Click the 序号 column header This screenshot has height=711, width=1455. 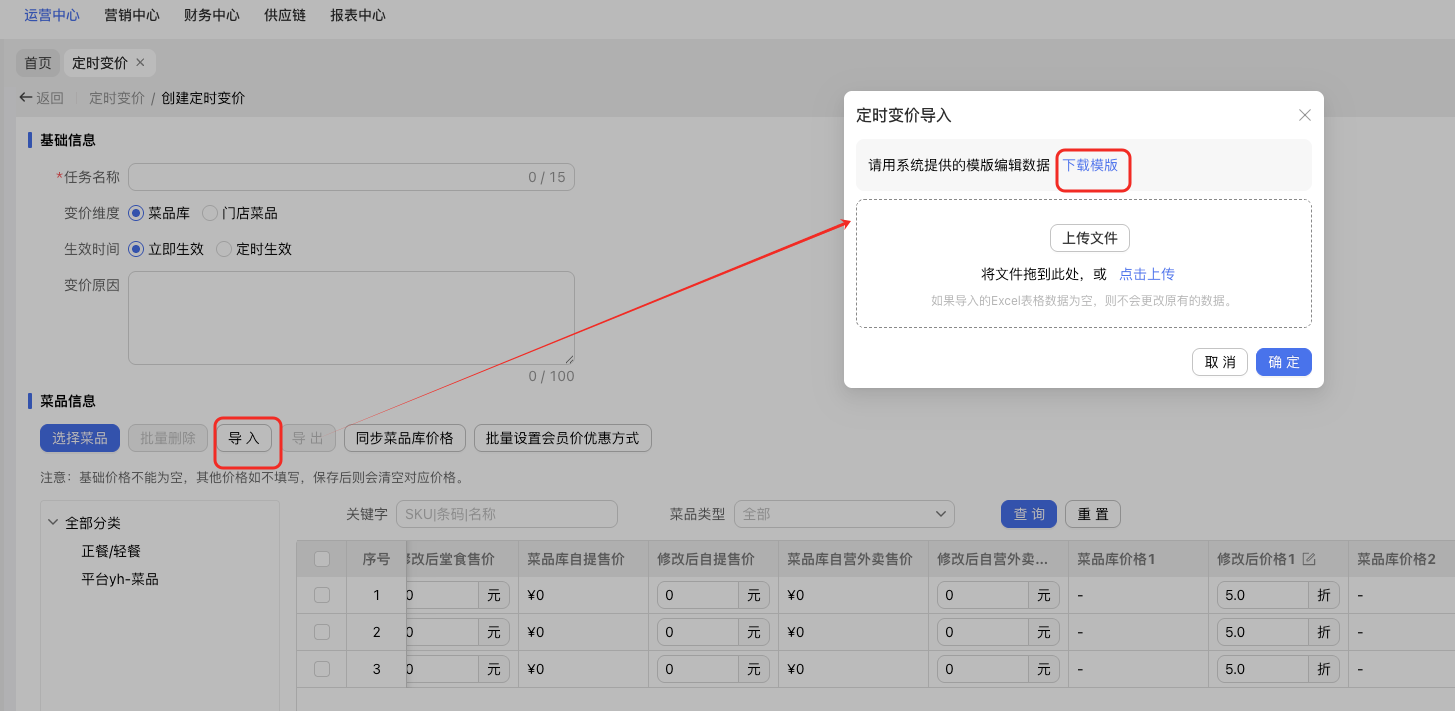376,559
